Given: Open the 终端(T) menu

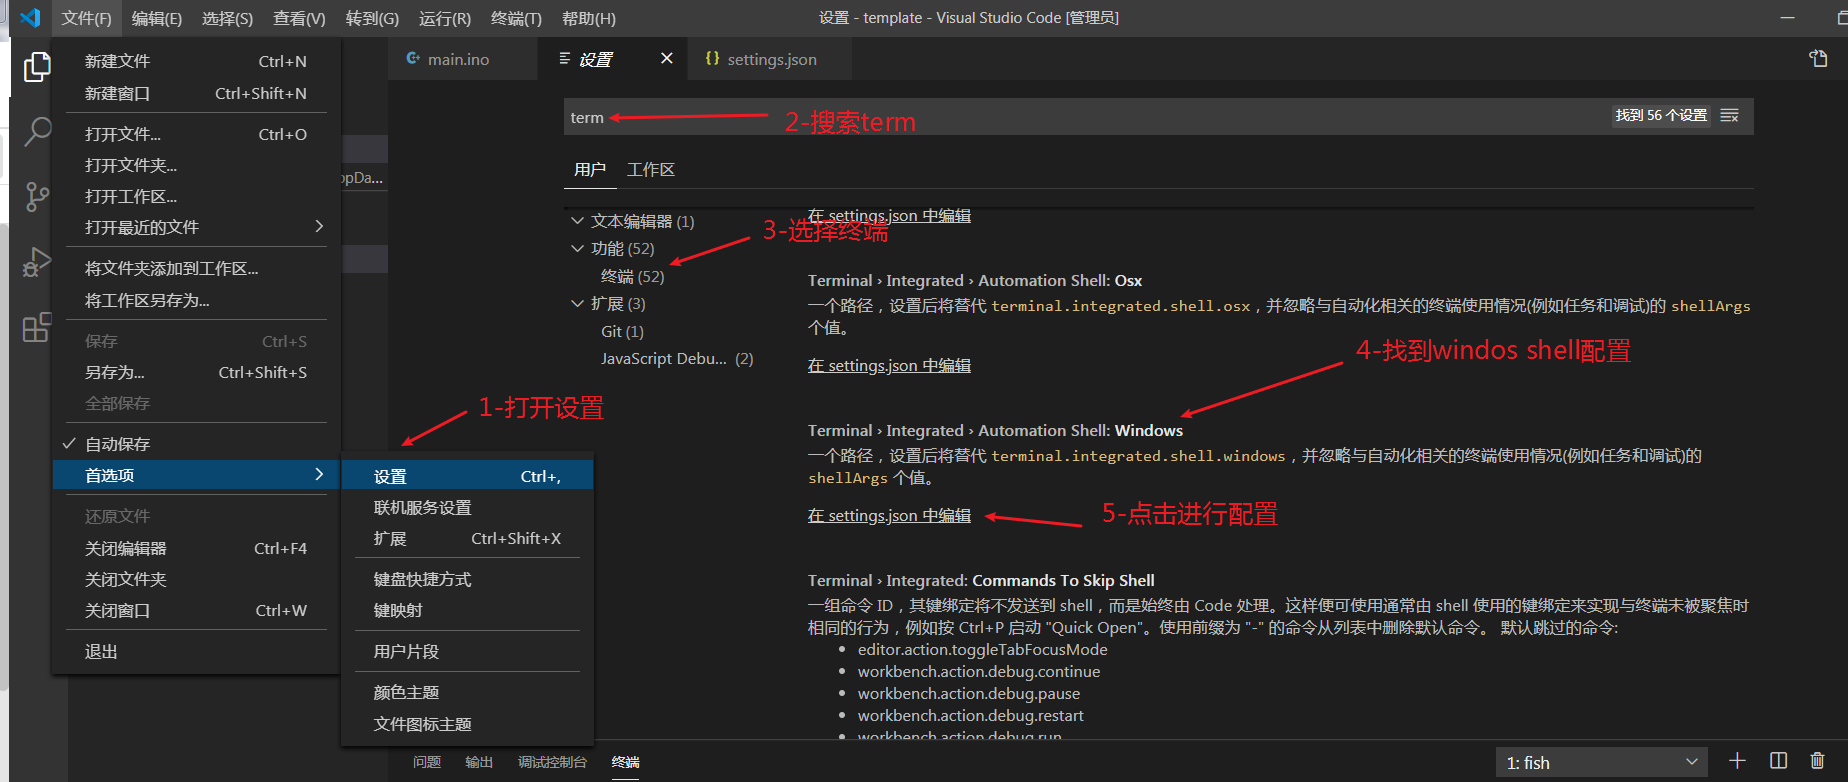Looking at the screenshot, I should pyautogui.click(x=516, y=18).
